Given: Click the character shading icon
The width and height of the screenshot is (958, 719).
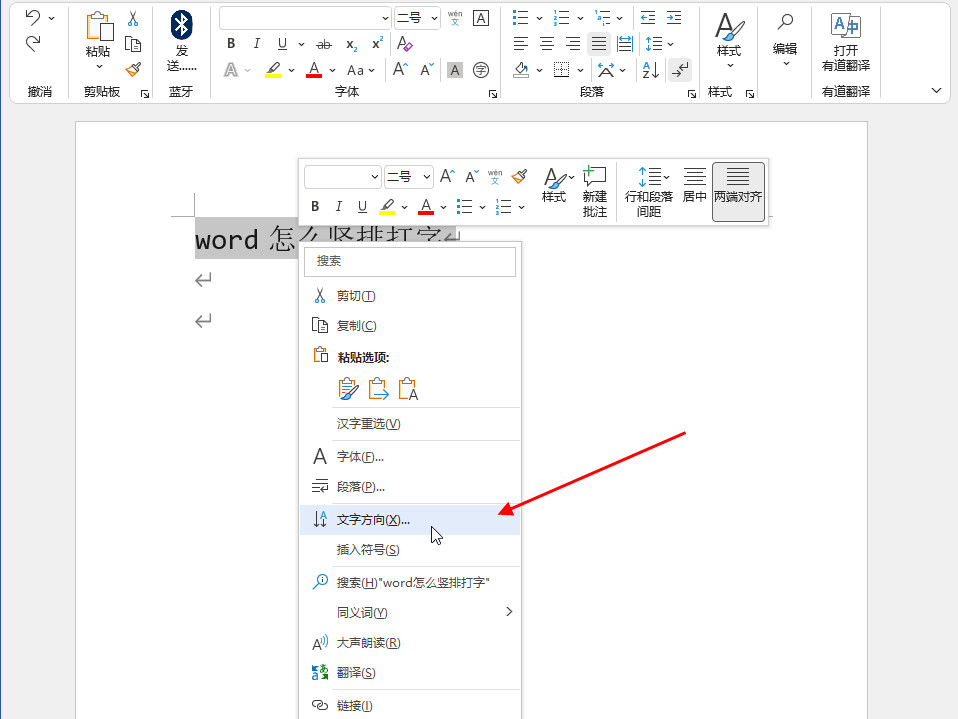Looking at the screenshot, I should [455, 70].
